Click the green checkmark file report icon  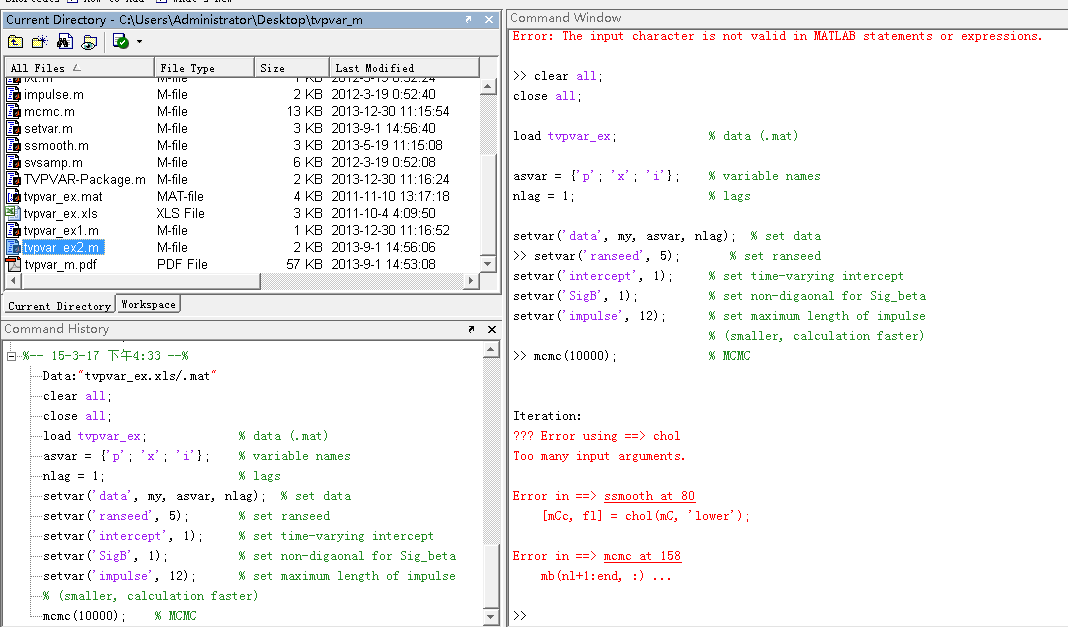[120, 41]
